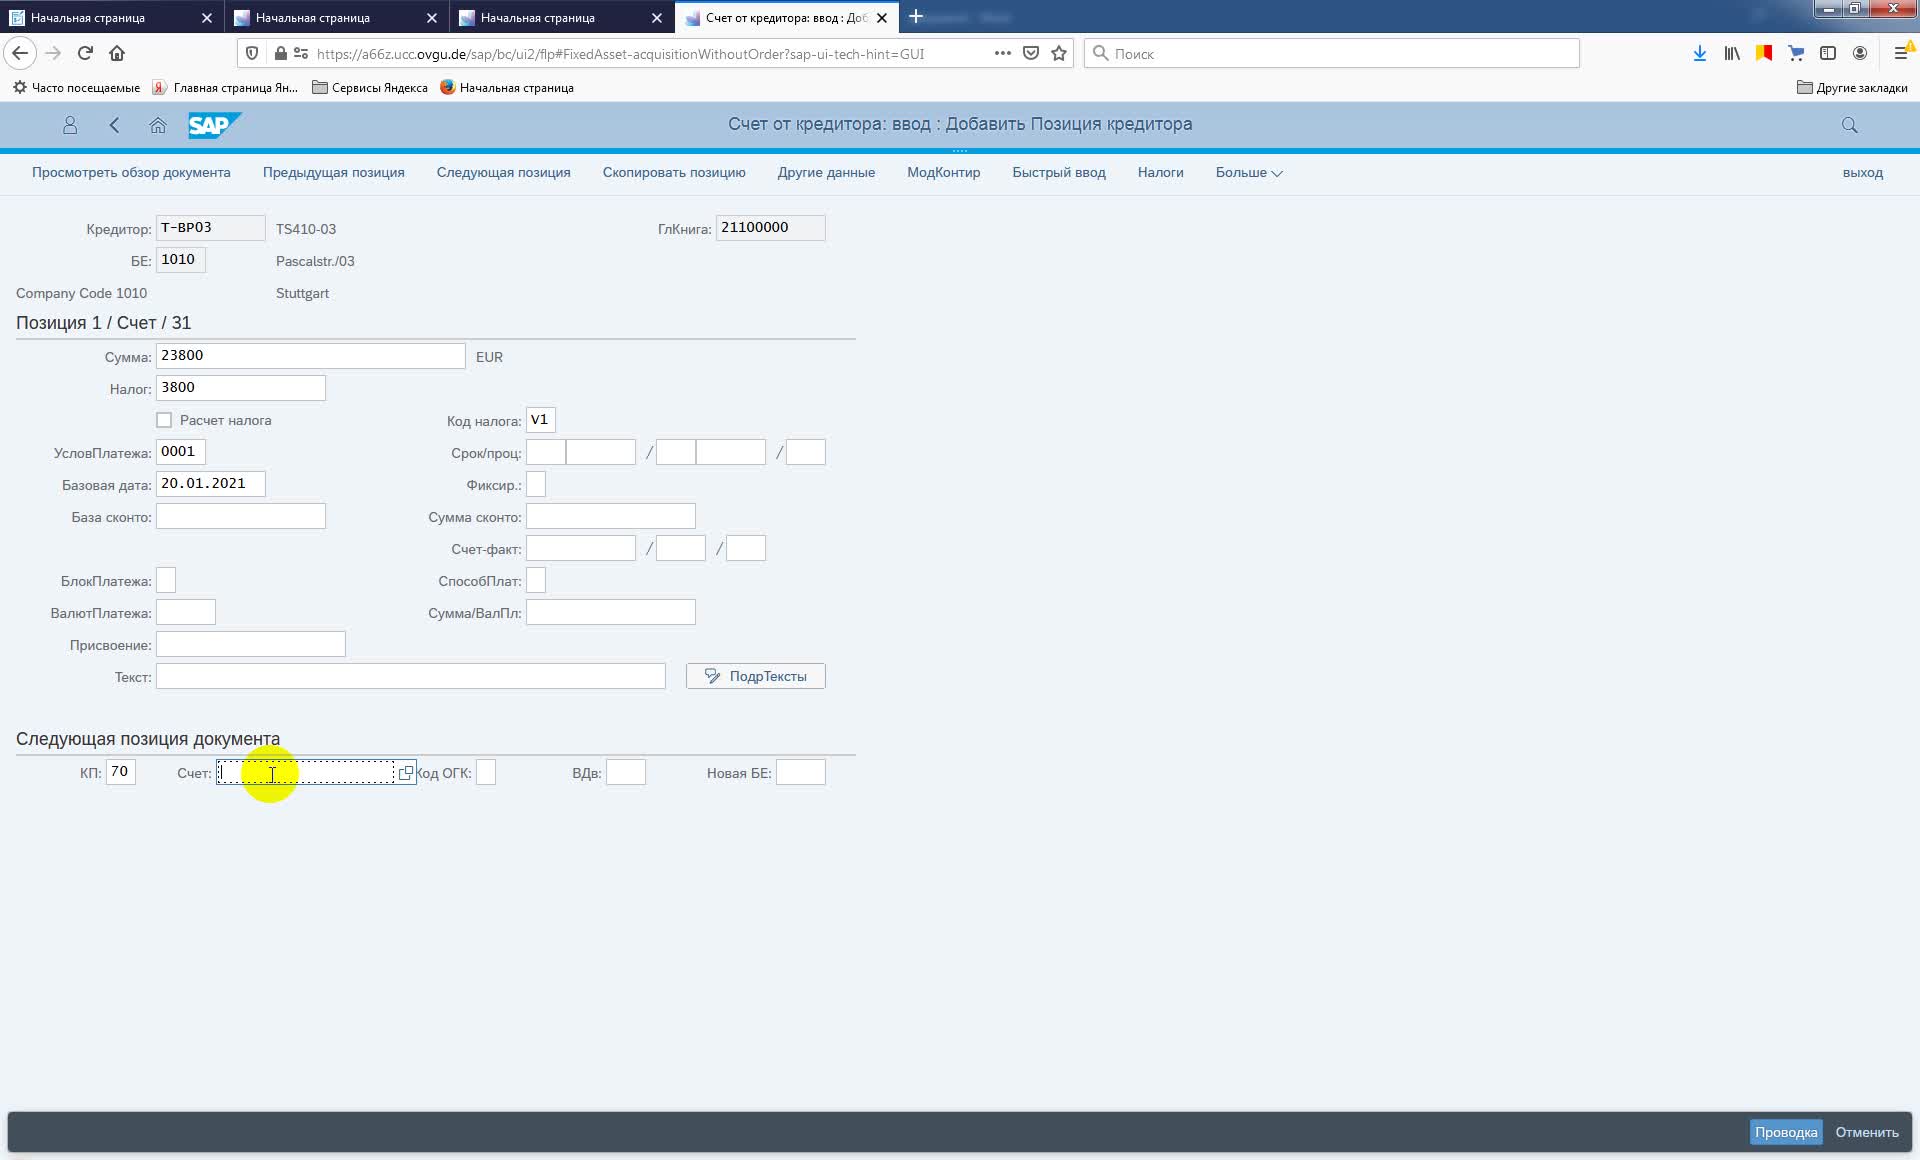Edit Код налога field
Screen dimensions: 1920x1160
[540, 420]
